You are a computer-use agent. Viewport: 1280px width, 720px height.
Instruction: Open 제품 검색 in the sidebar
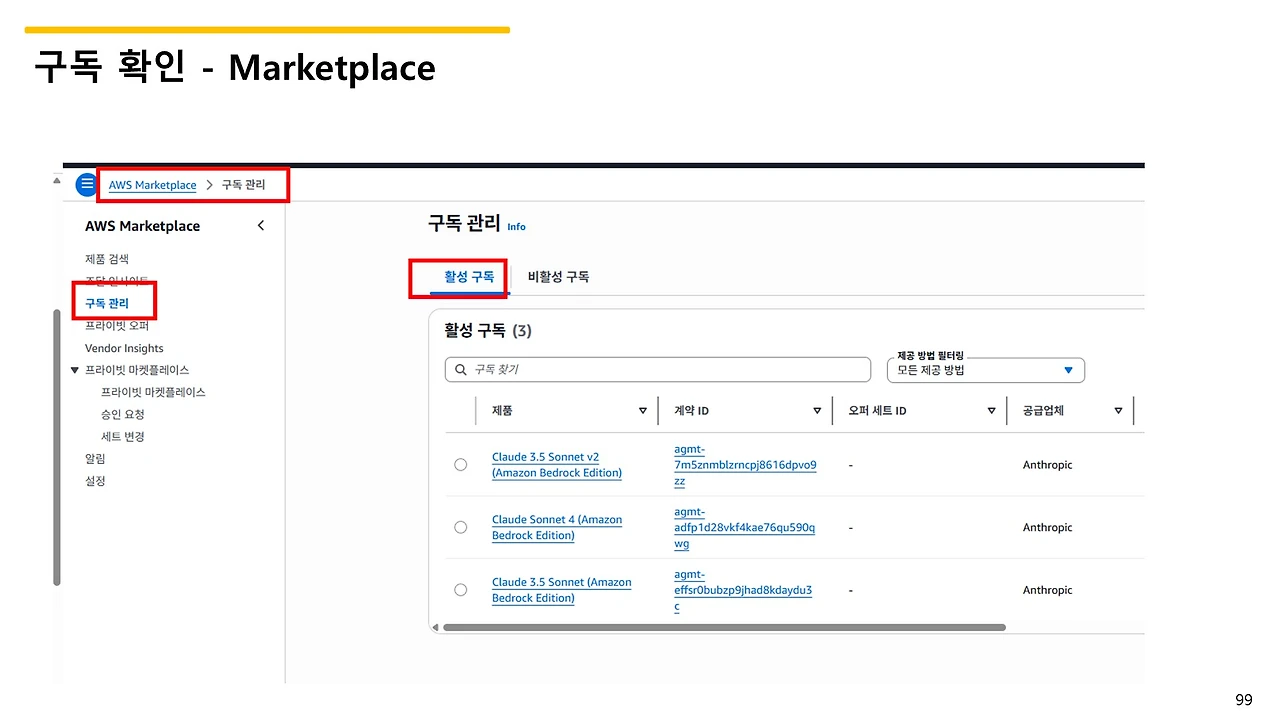click(107, 259)
